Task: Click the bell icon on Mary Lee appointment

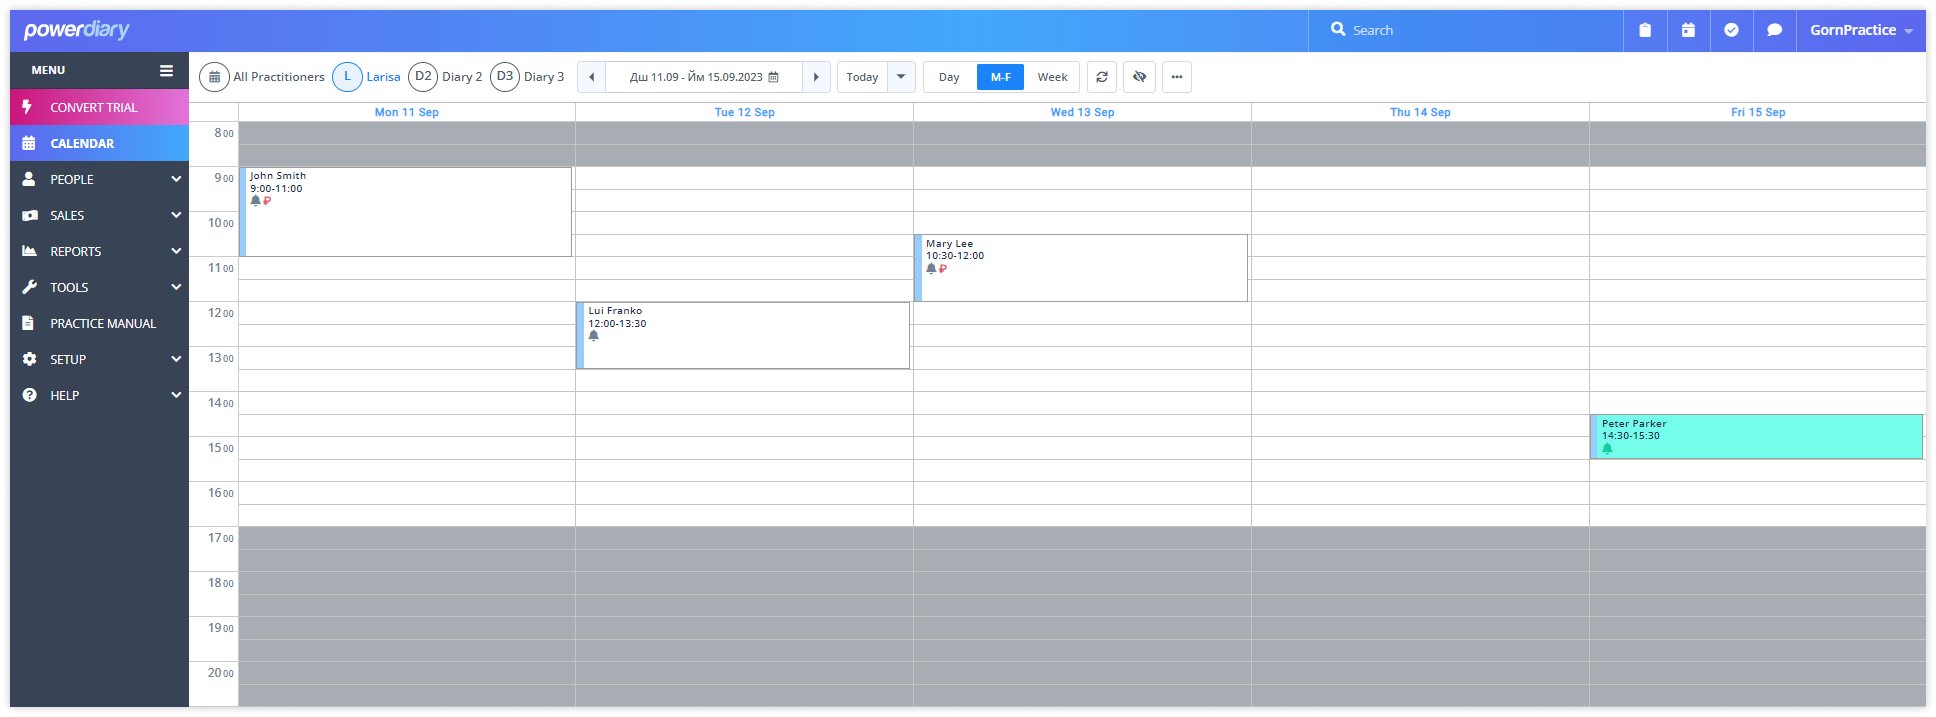Action: pyautogui.click(x=931, y=268)
